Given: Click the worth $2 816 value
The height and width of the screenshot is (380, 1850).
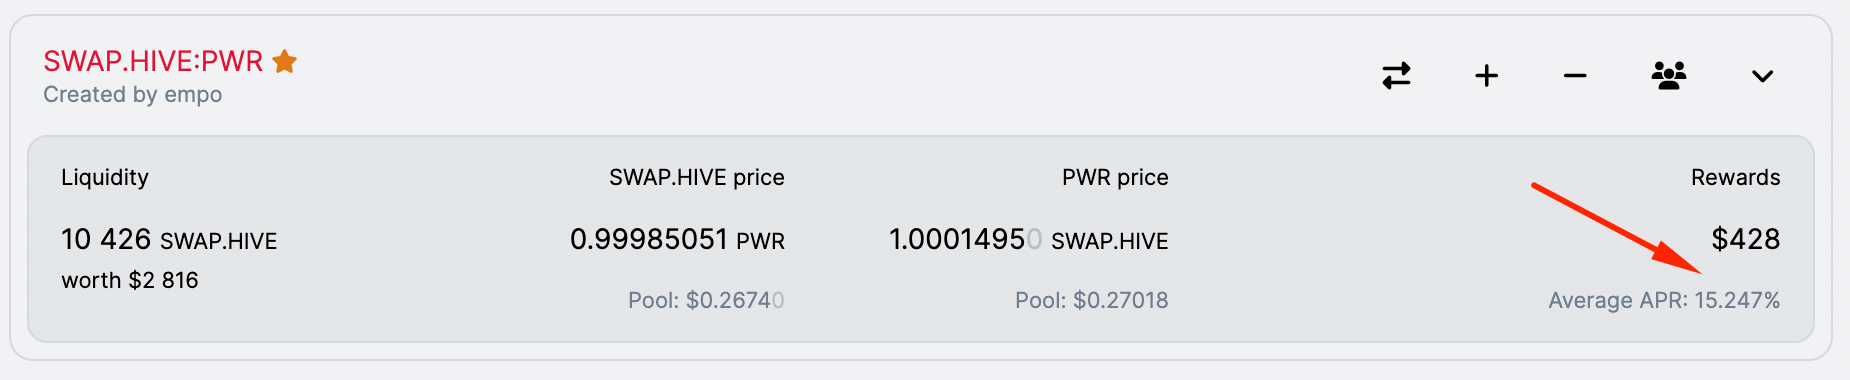Looking at the screenshot, I should (x=130, y=280).
